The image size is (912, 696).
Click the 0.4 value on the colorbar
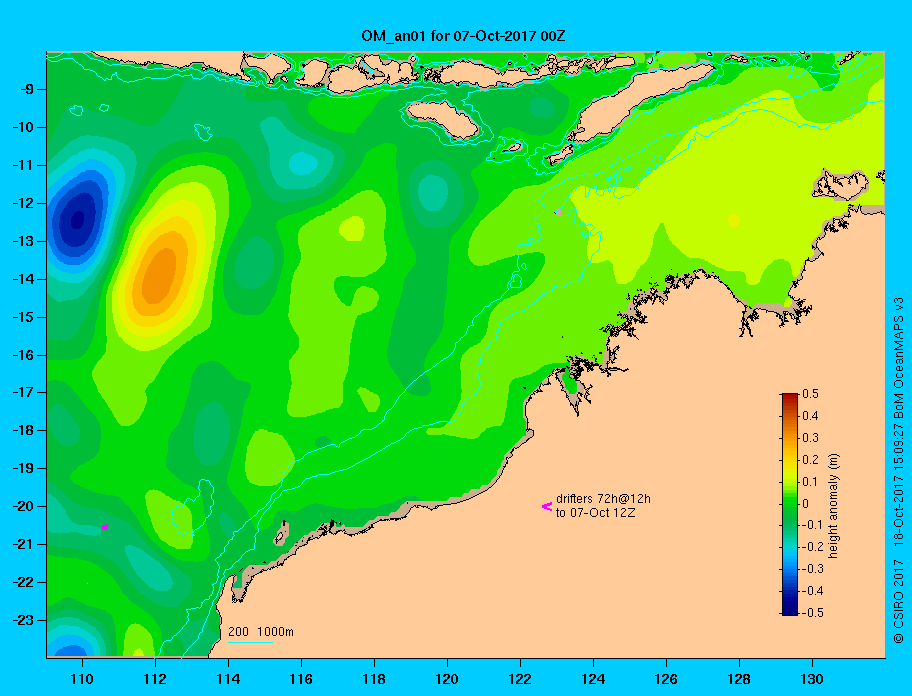tap(810, 416)
